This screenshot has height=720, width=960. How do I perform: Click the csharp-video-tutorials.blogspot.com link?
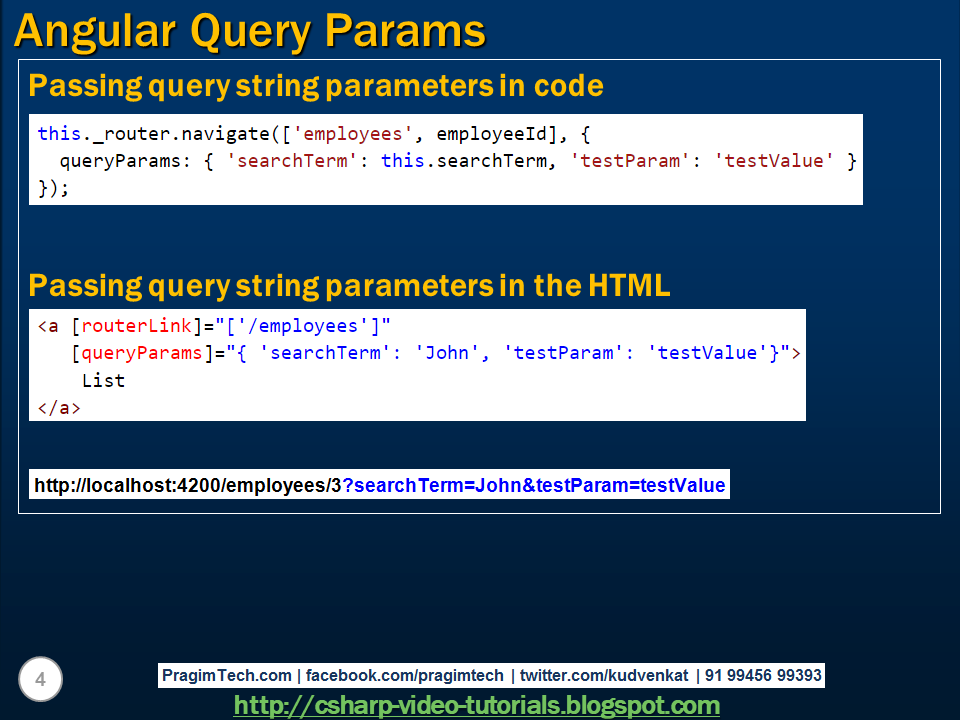[x=477, y=705]
